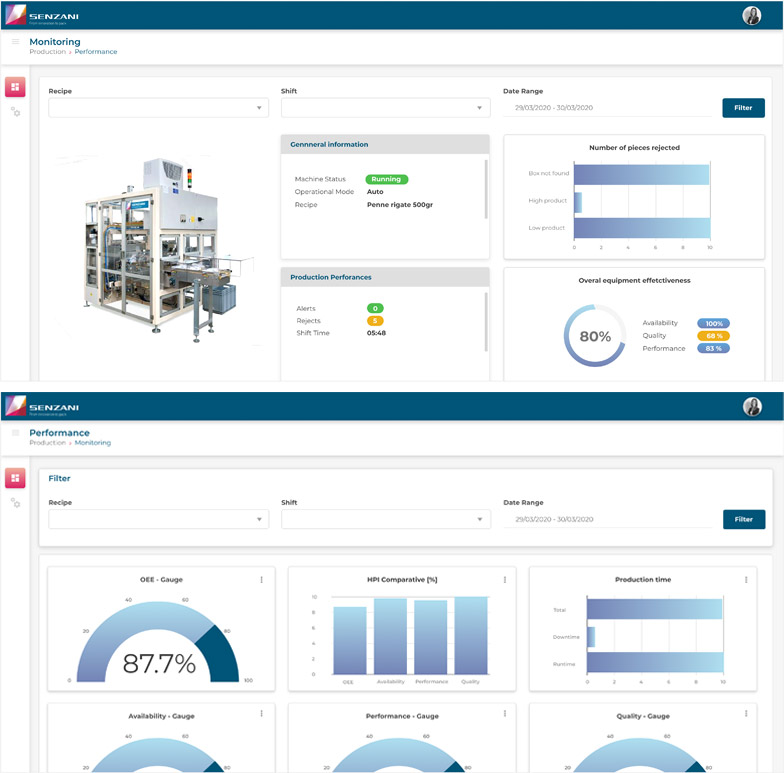Click the 'Overal equipment effetctiveness' card title
Screen dimensions: 784x773
(x=634, y=280)
